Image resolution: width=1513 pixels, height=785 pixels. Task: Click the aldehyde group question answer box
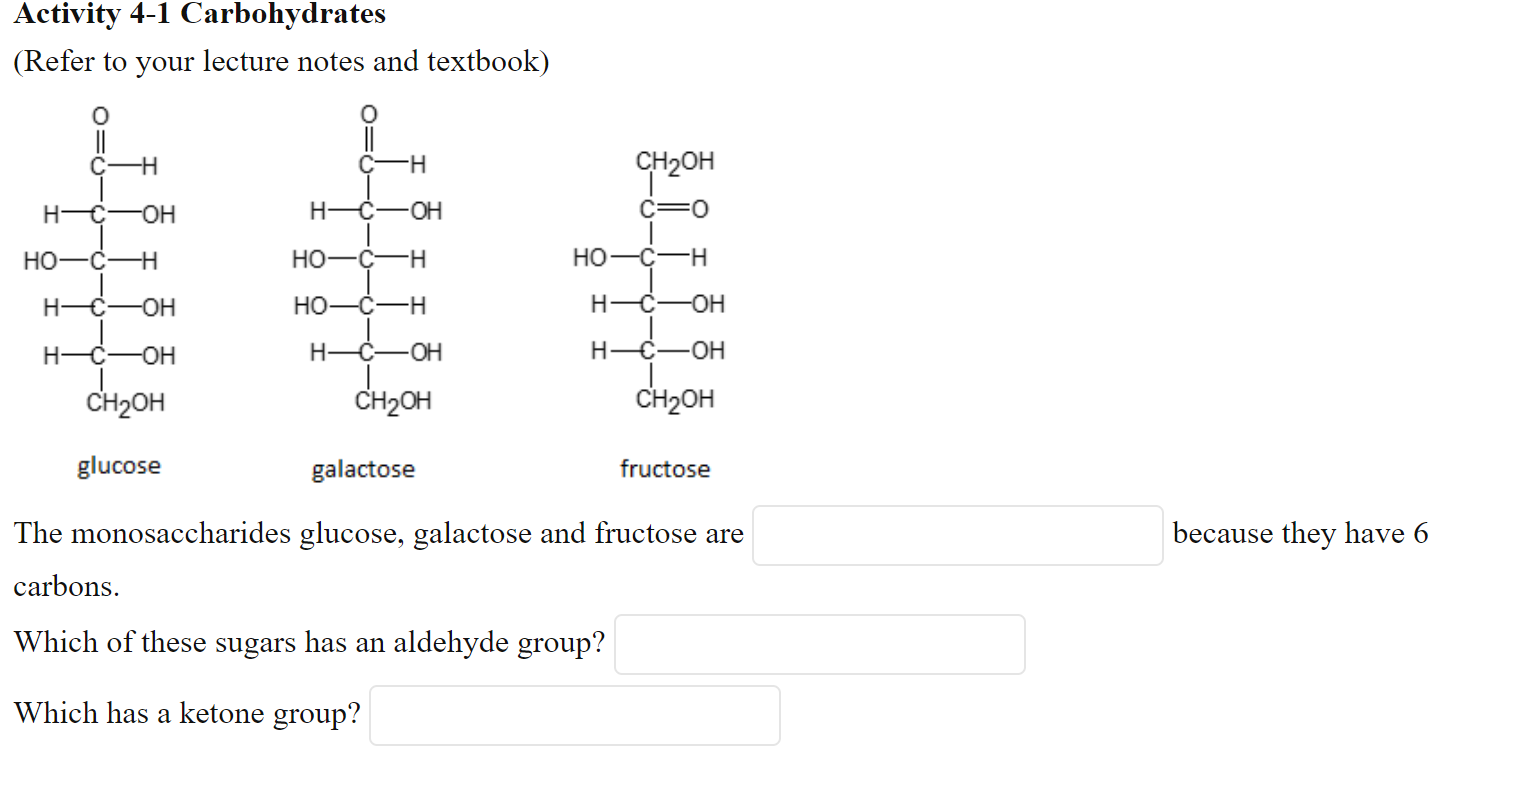click(x=820, y=645)
